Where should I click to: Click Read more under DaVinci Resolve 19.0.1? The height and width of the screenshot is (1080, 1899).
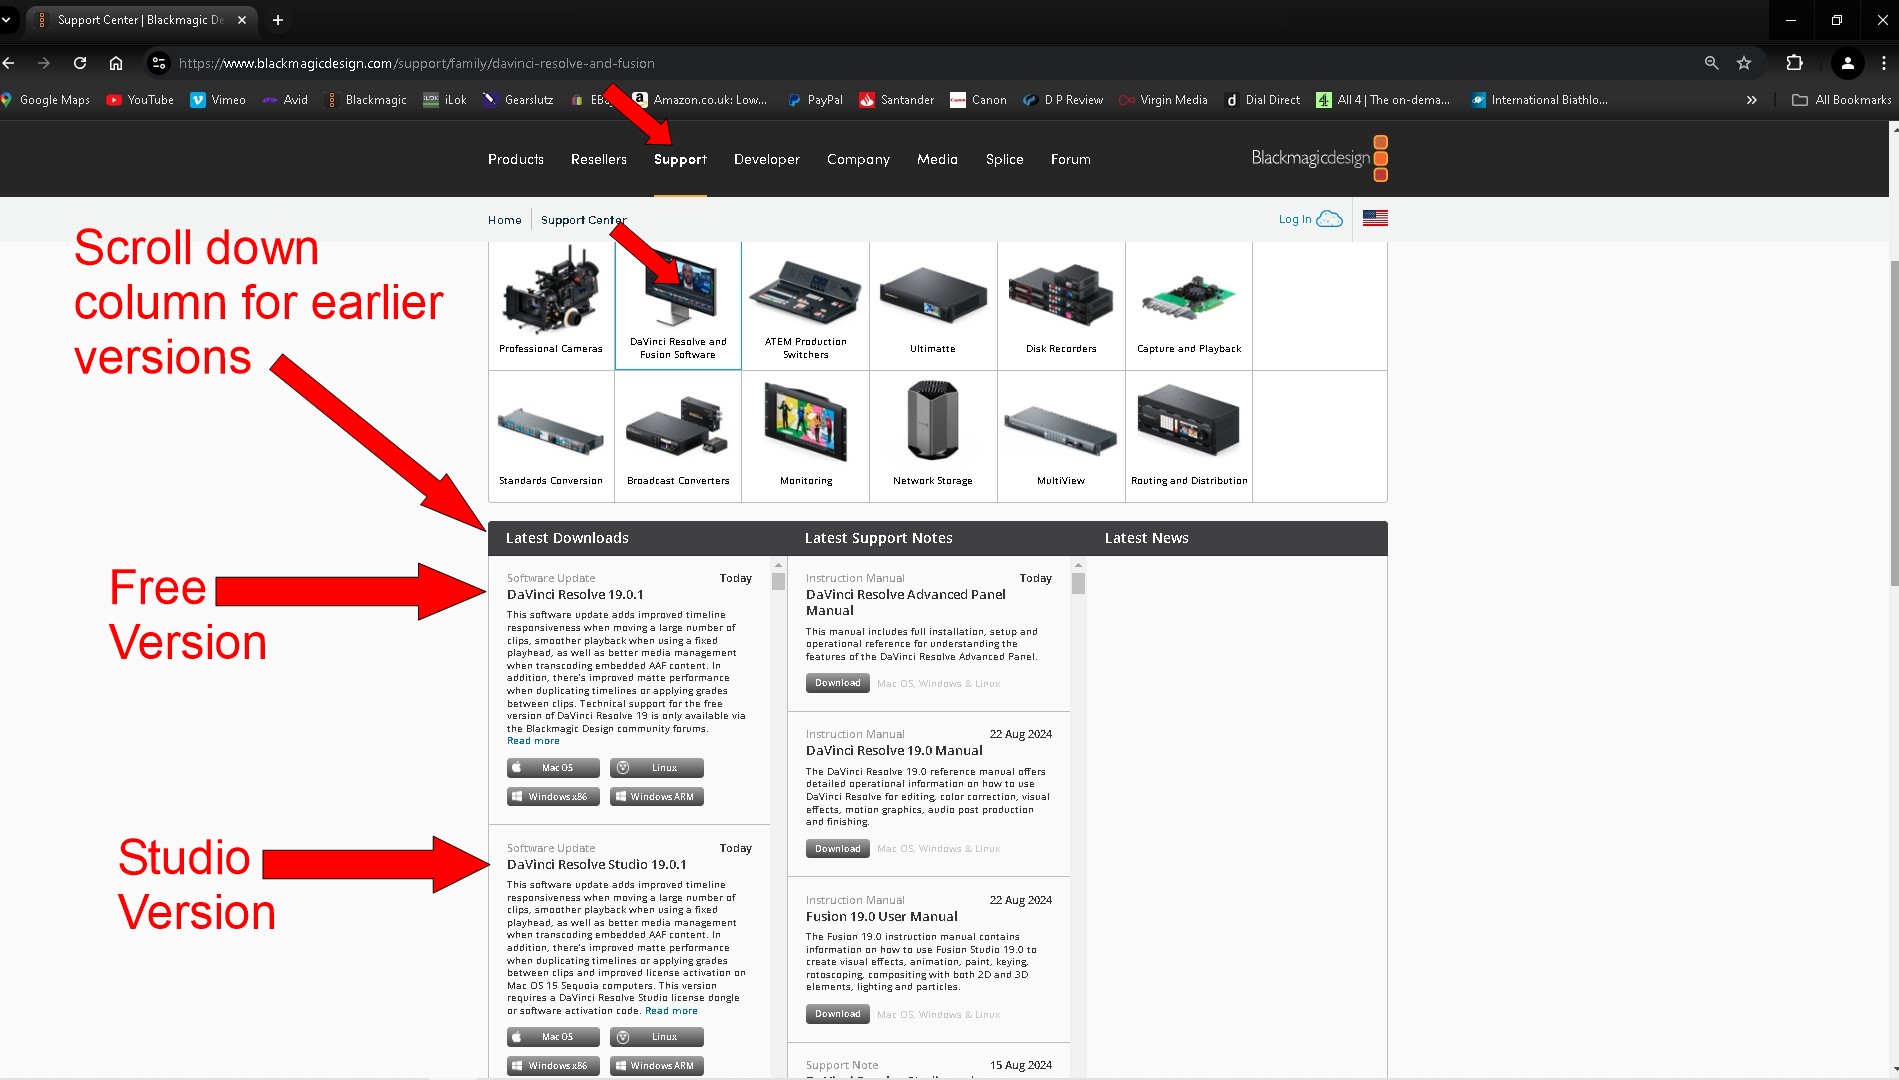[533, 741]
